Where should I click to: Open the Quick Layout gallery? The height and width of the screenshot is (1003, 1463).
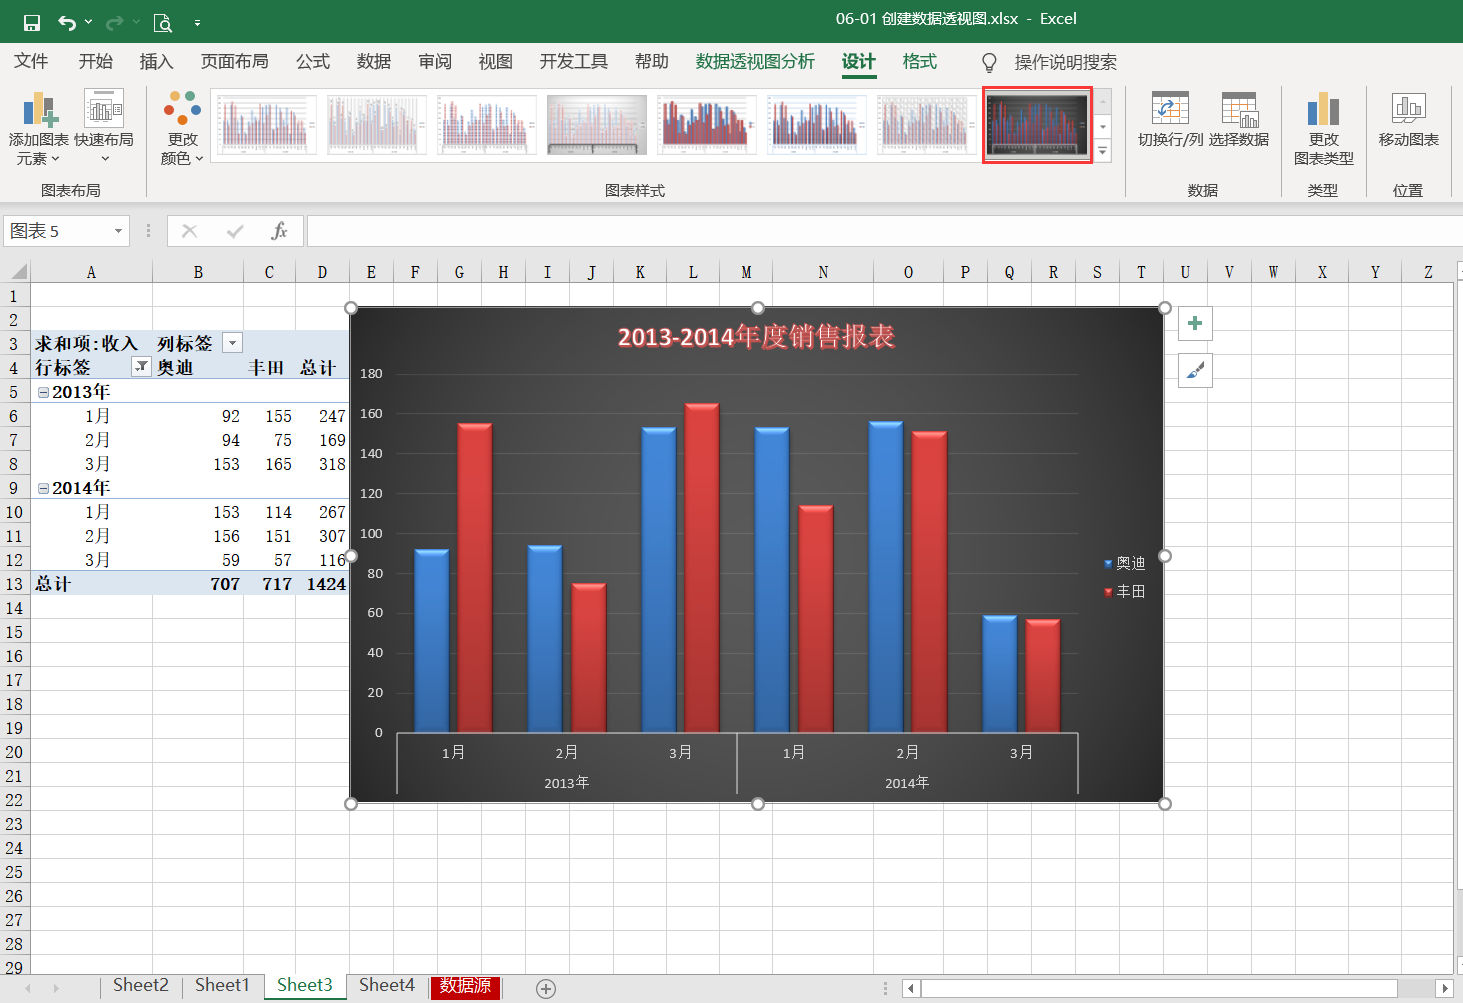click(104, 129)
